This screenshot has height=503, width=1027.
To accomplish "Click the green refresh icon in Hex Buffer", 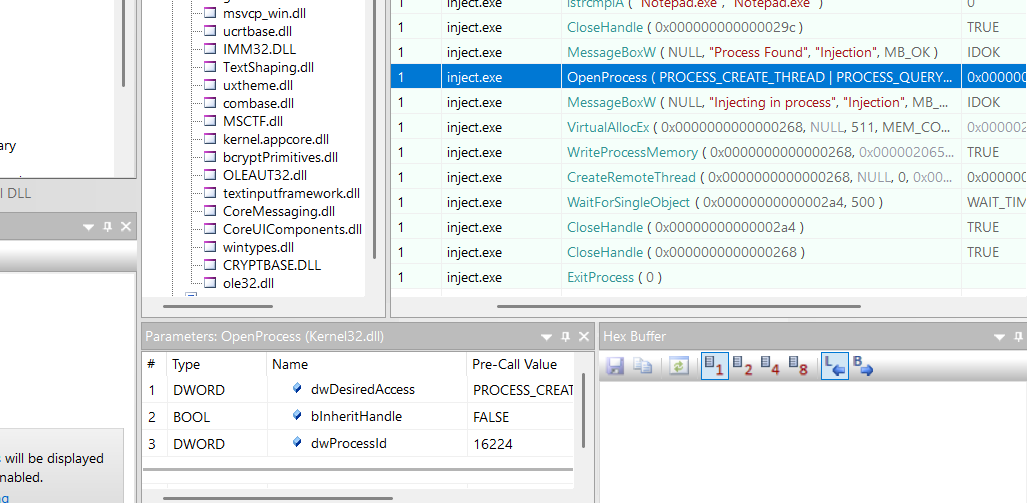I will 679,367.
